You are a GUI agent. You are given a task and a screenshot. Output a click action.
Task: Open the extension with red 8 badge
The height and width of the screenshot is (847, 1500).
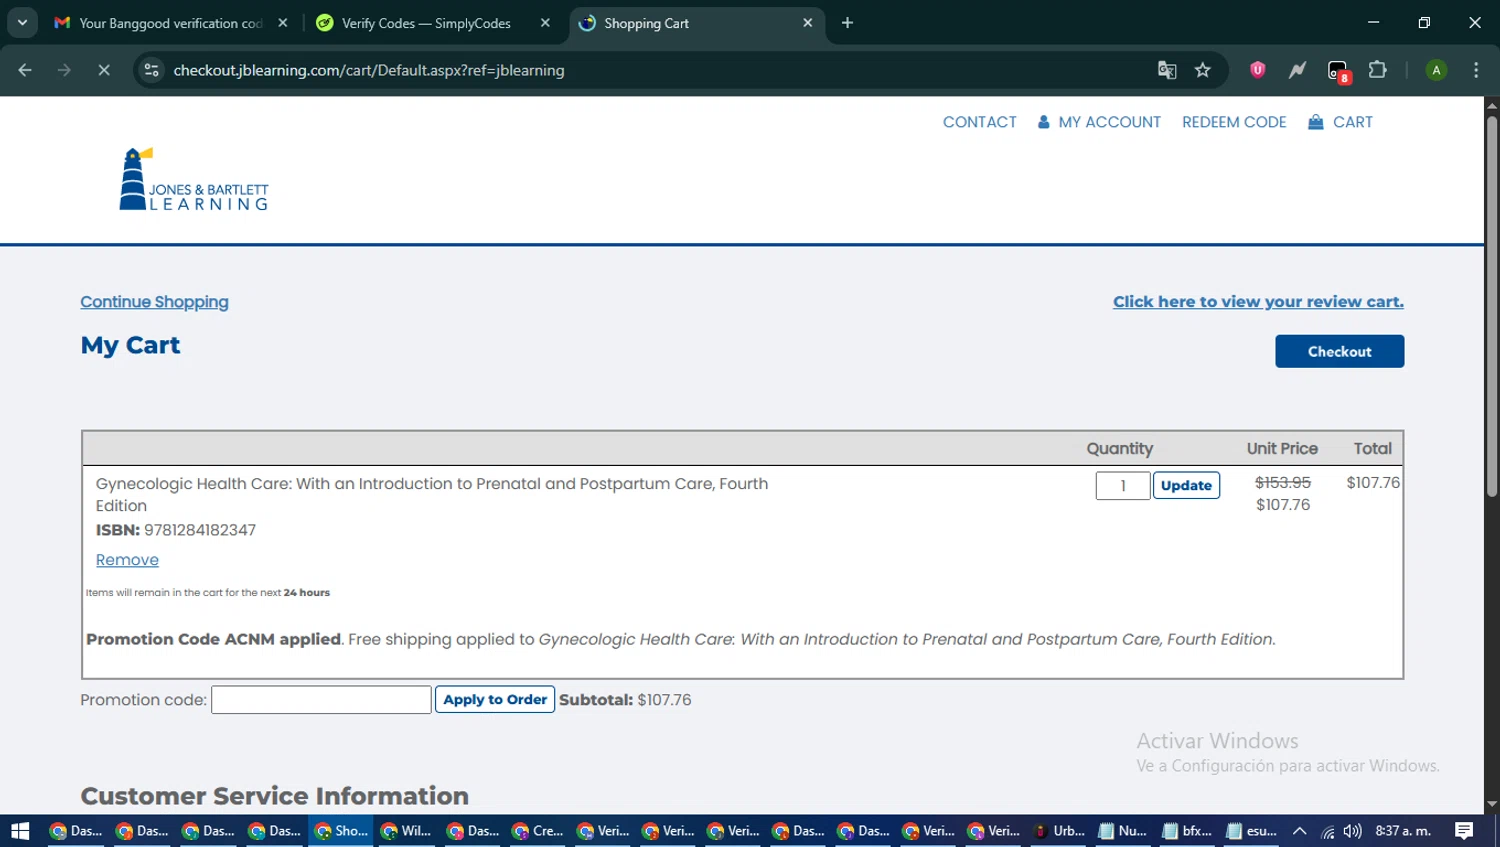tap(1339, 71)
